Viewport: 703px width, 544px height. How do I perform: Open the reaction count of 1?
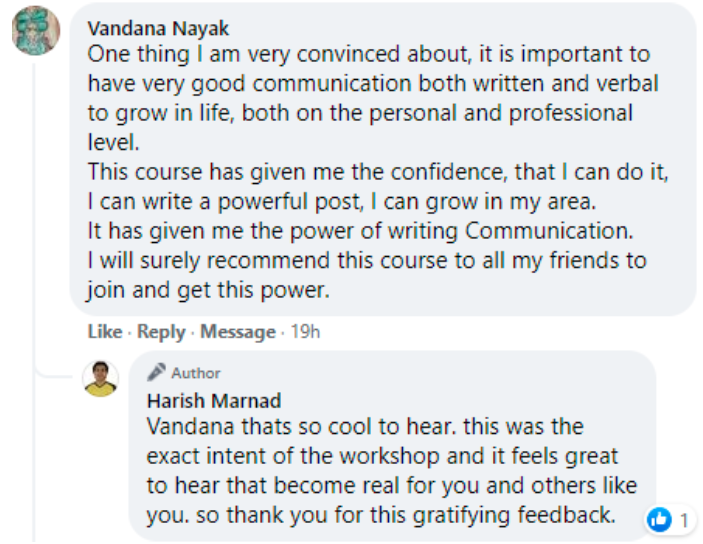click(x=684, y=520)
